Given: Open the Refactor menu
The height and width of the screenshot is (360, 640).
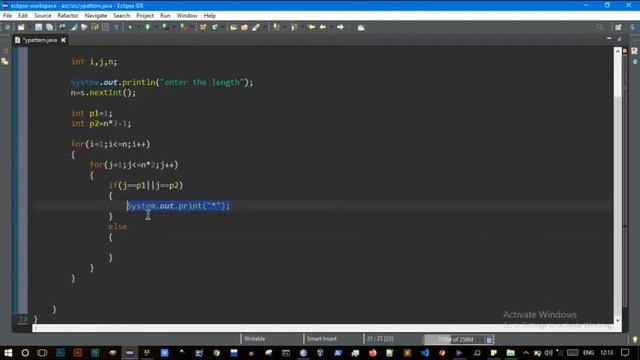Looking at the screenshot, I should (x=68, y=16).
